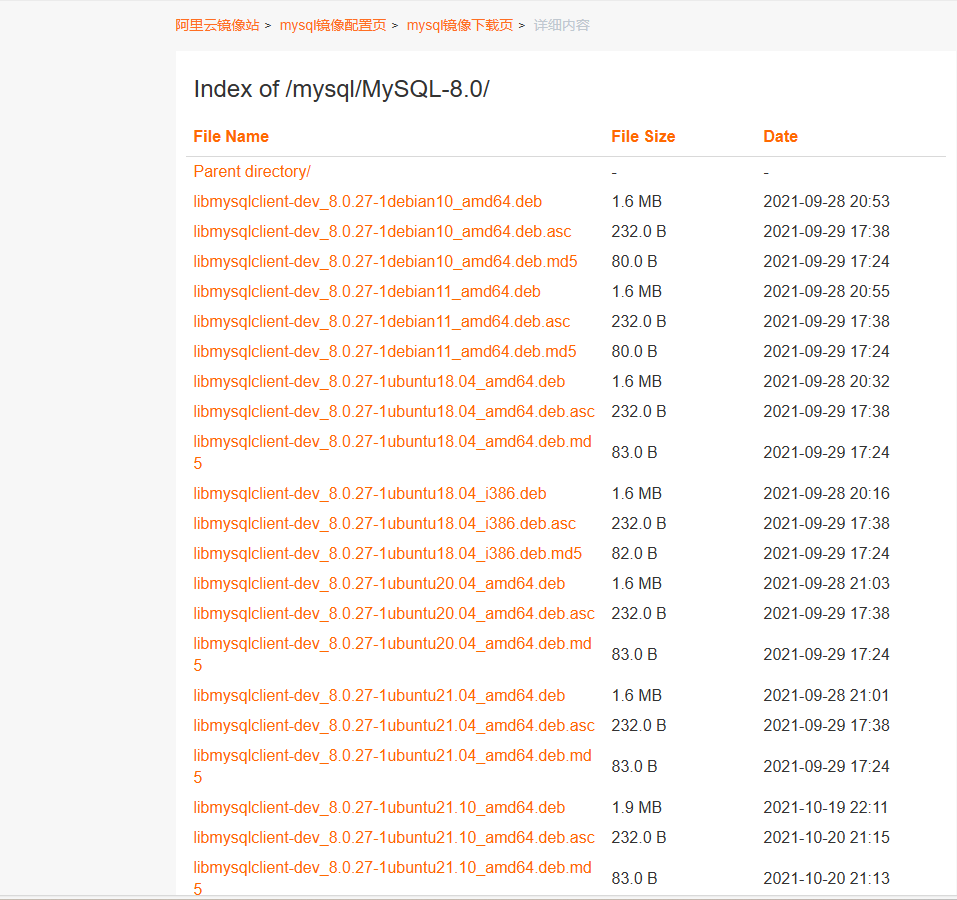The width and height of the screenshot is (957, 900).
Task: Download libmysqlclient-dev ubuntu21.10_amd64.deb
Action: click(379, 807)
